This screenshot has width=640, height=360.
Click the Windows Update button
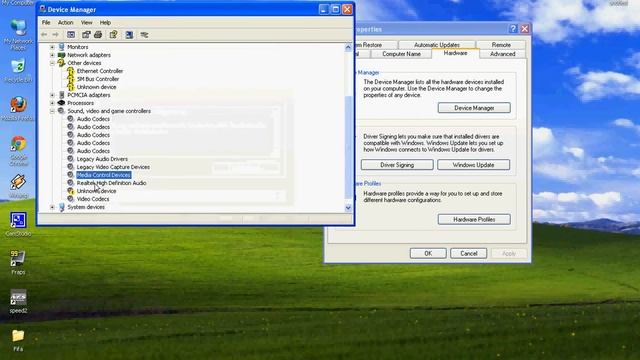point(473,165)
